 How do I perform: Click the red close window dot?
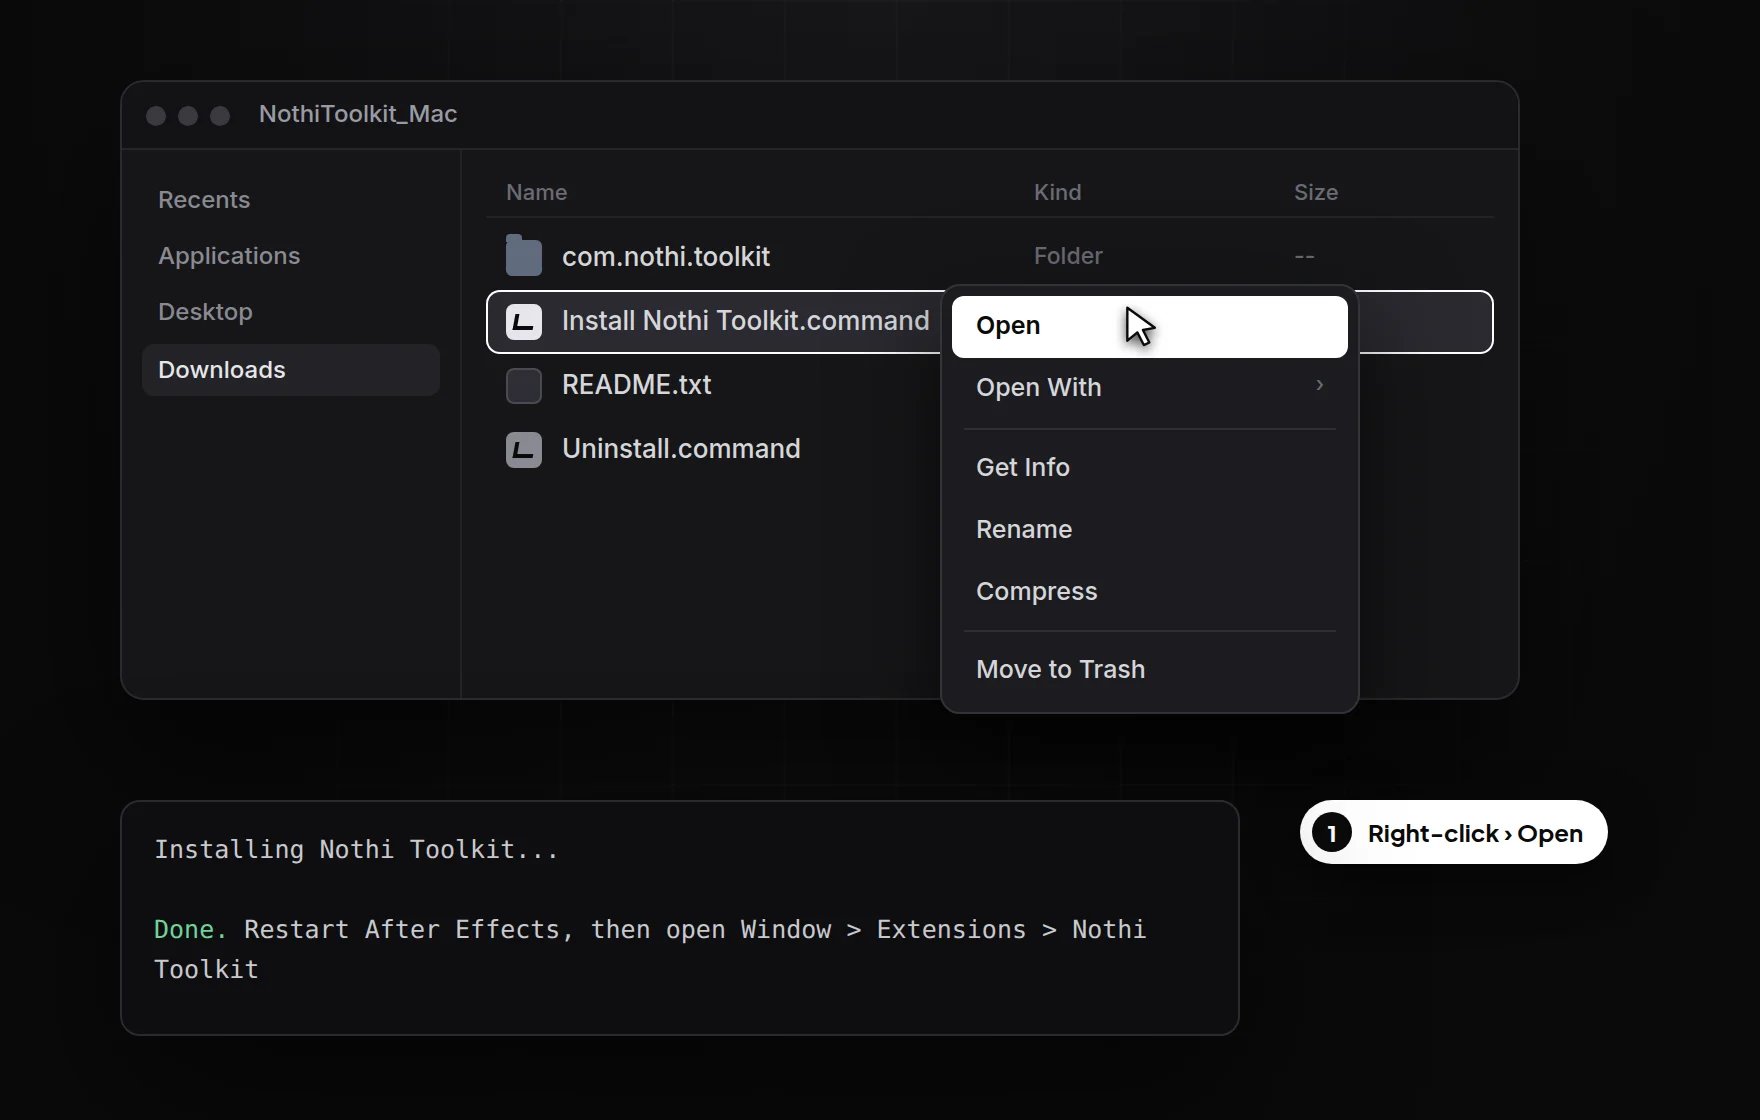(x=156, y=116)
